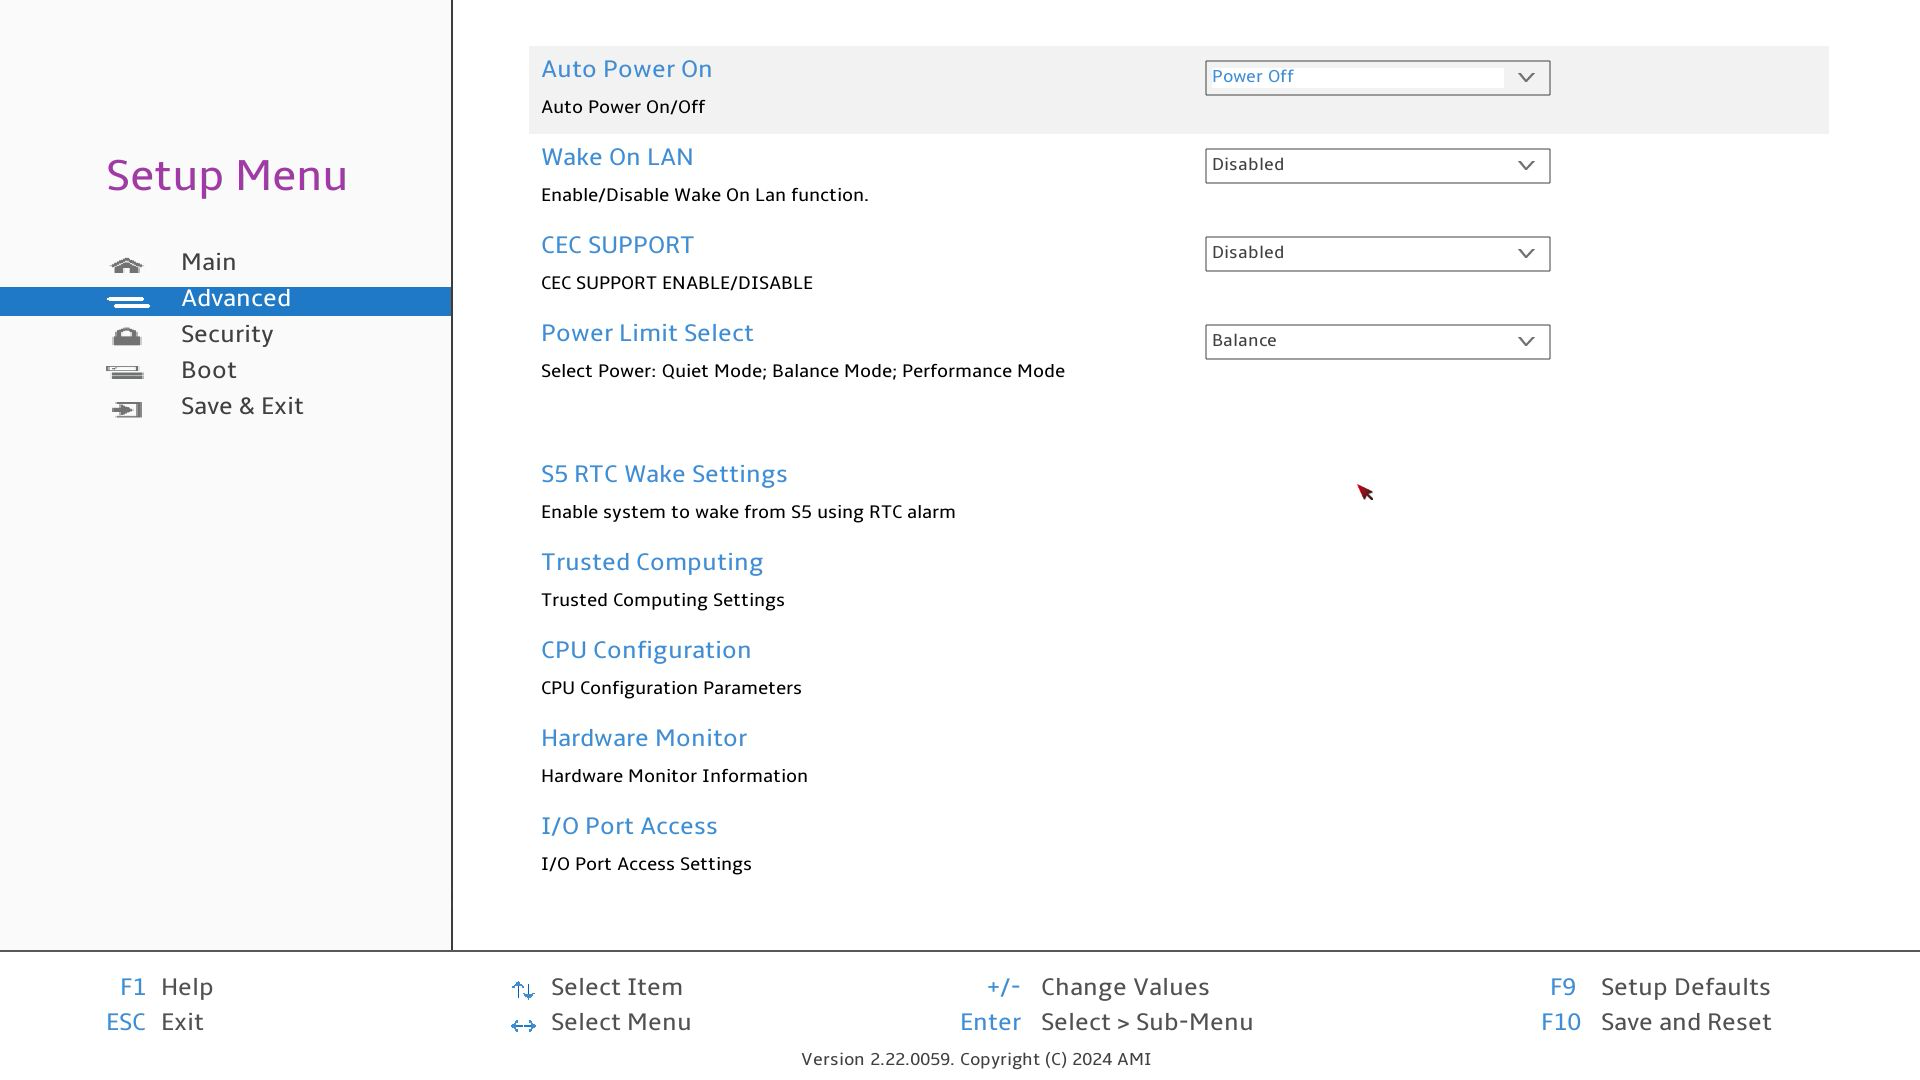Screen dimensions: 1920x1080
Task: Click the up-down arrows Select Item icon
Action: [x=523, y=990]
